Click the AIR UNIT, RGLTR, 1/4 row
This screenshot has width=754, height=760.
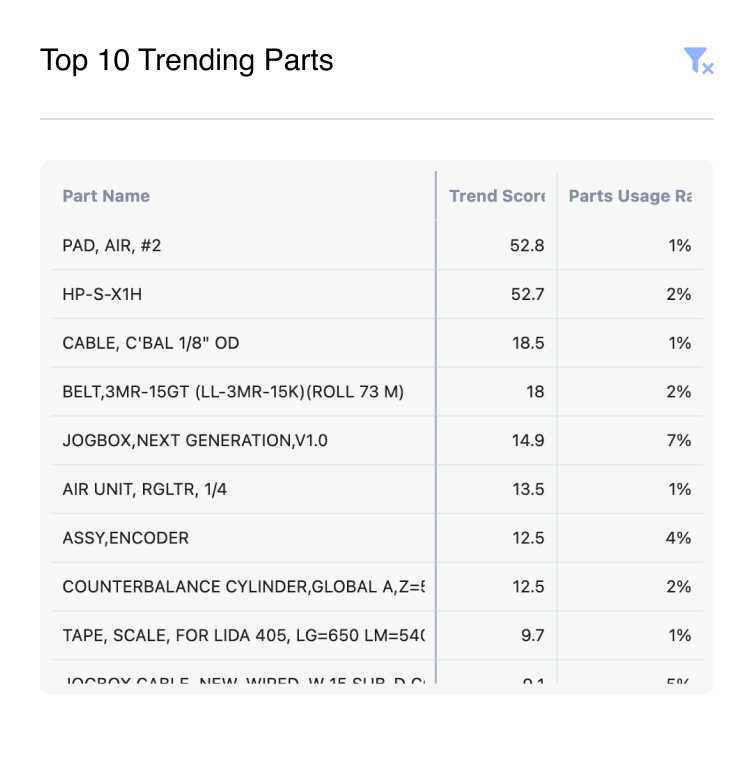tap(138, 489)
